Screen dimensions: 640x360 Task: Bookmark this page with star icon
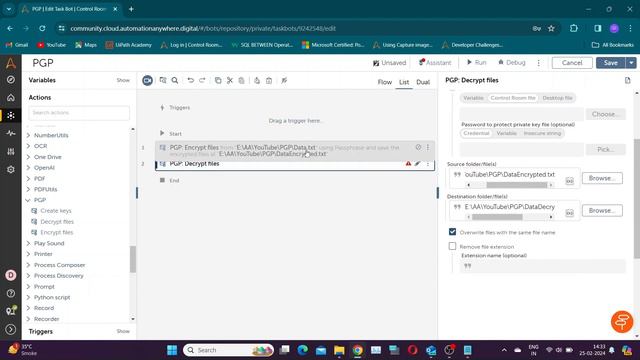551,29
